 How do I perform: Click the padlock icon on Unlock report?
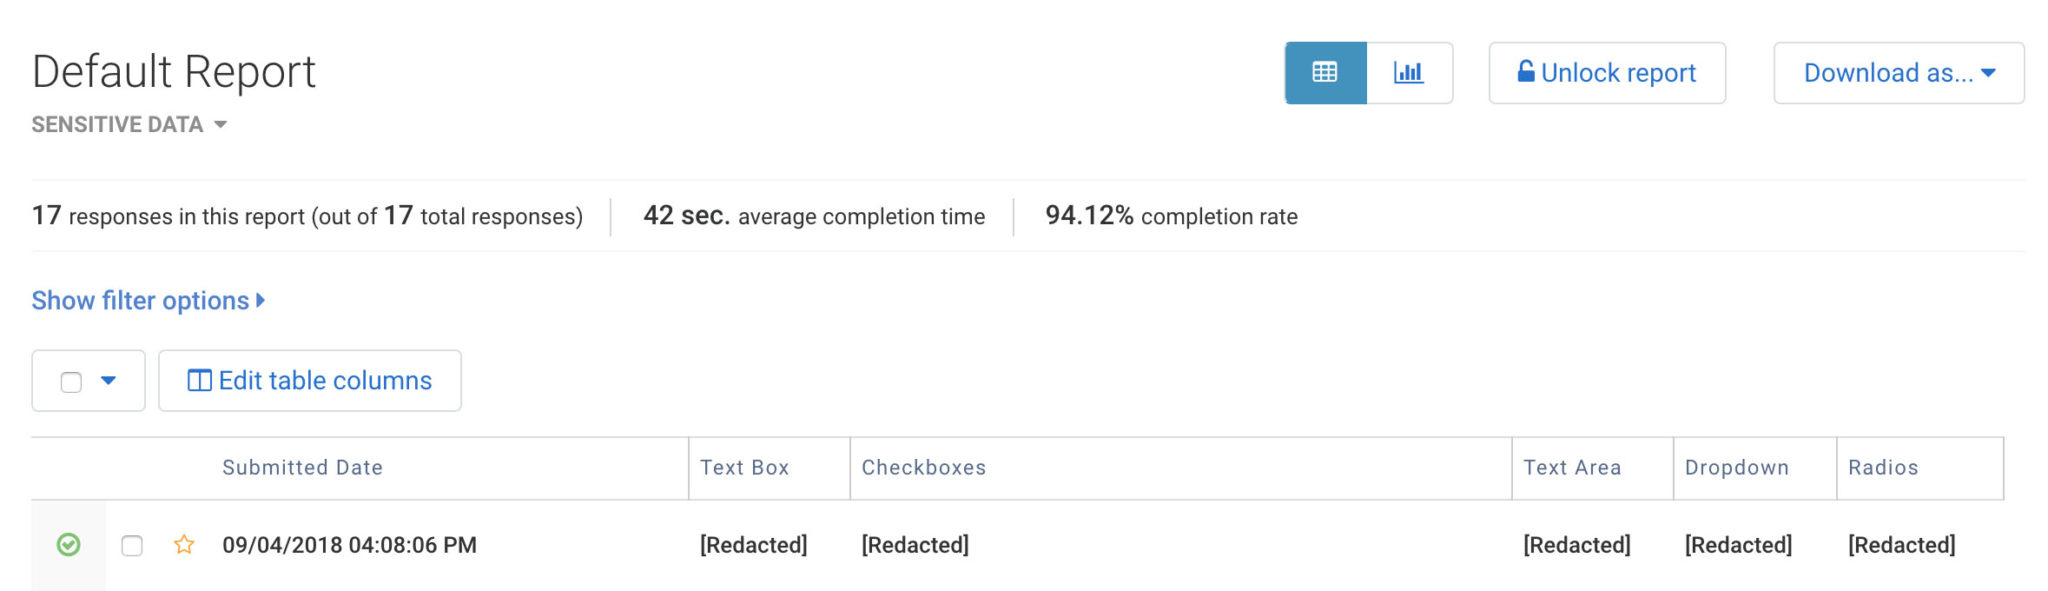click(1526, 72)
